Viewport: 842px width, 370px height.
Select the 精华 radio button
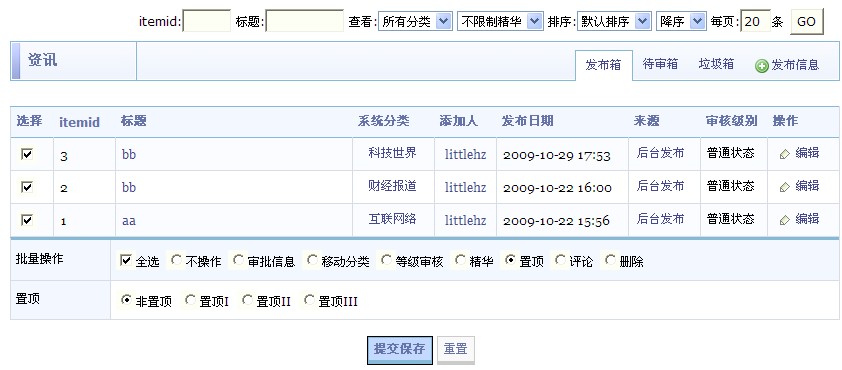click(x=460, y=260)
